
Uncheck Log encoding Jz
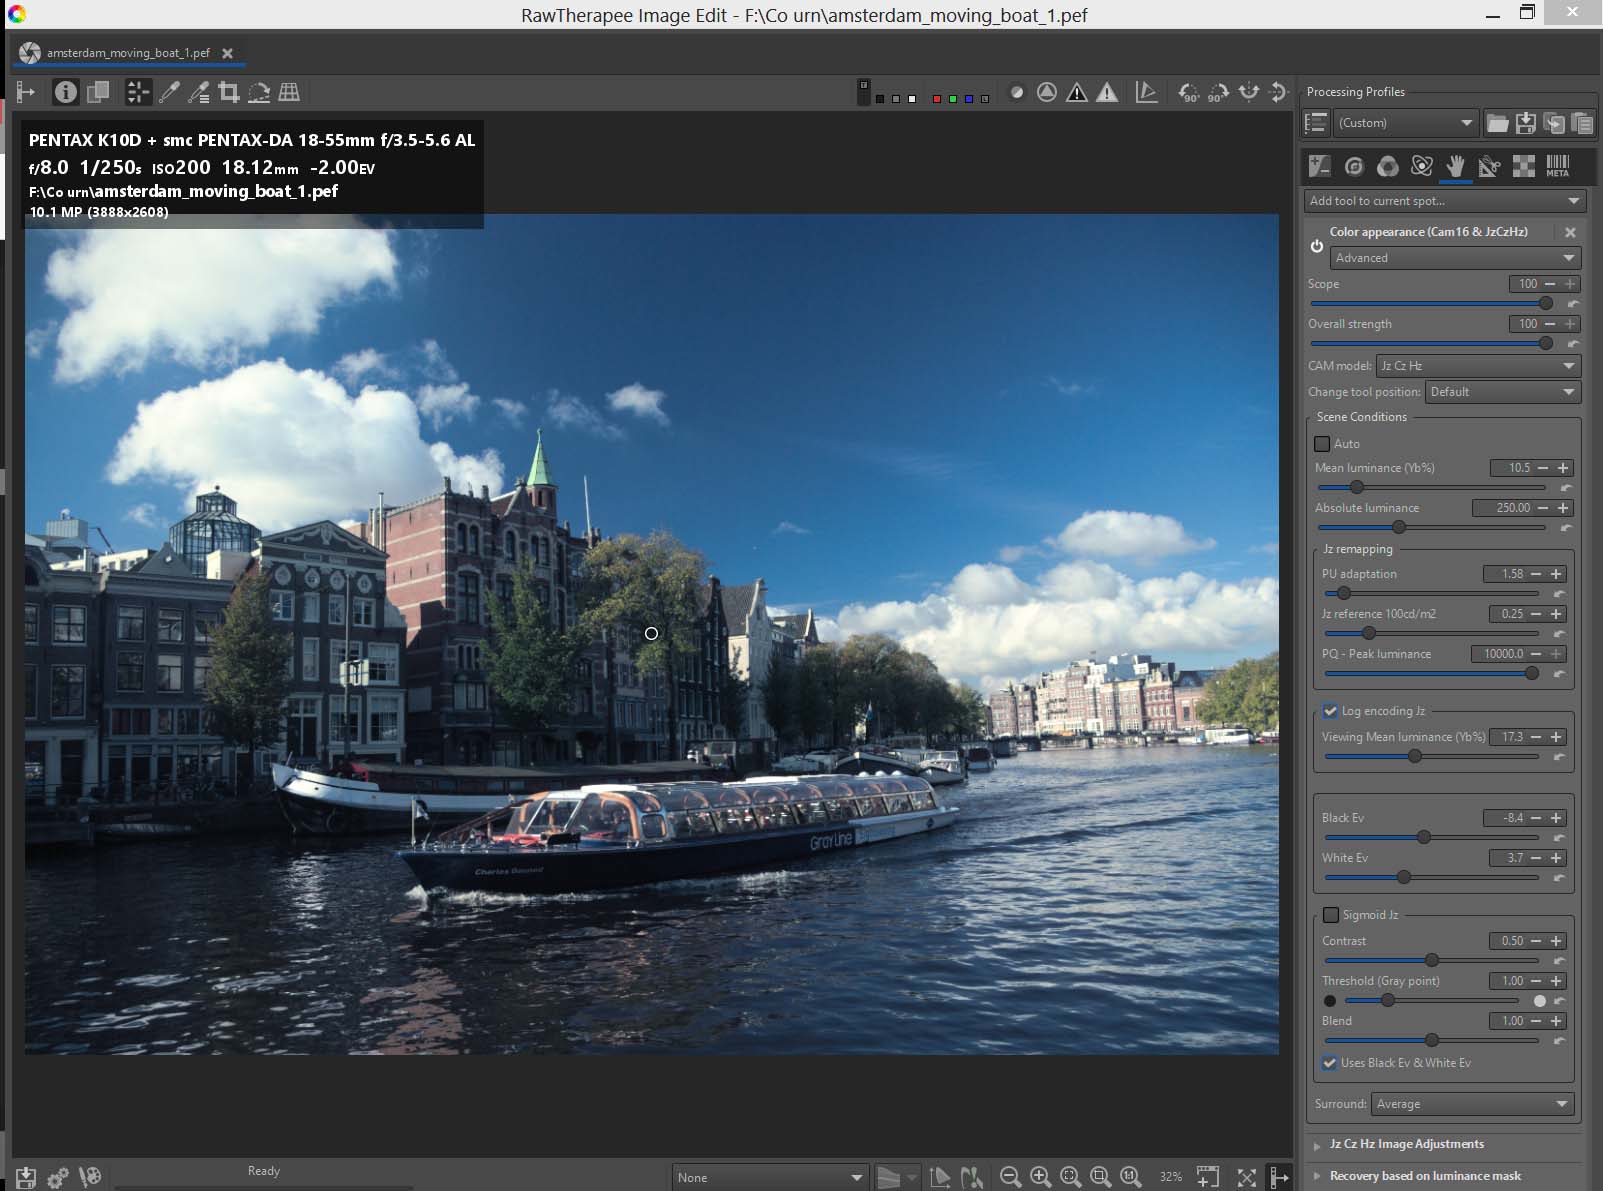1330,711
